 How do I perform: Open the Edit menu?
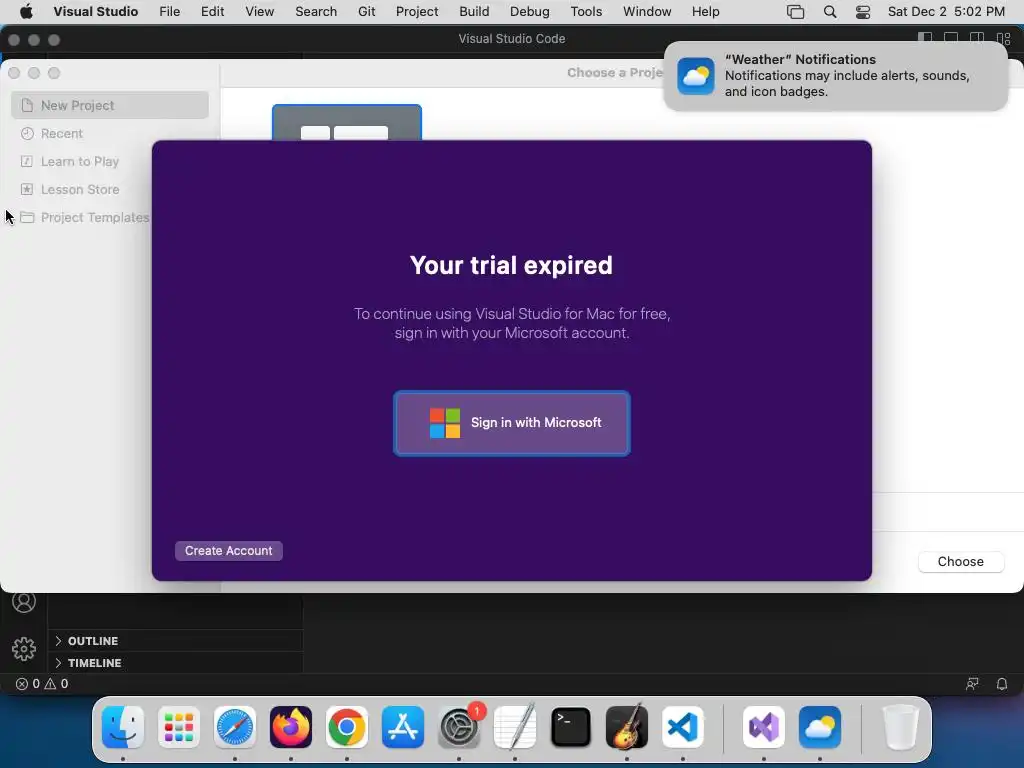[212, 12]
